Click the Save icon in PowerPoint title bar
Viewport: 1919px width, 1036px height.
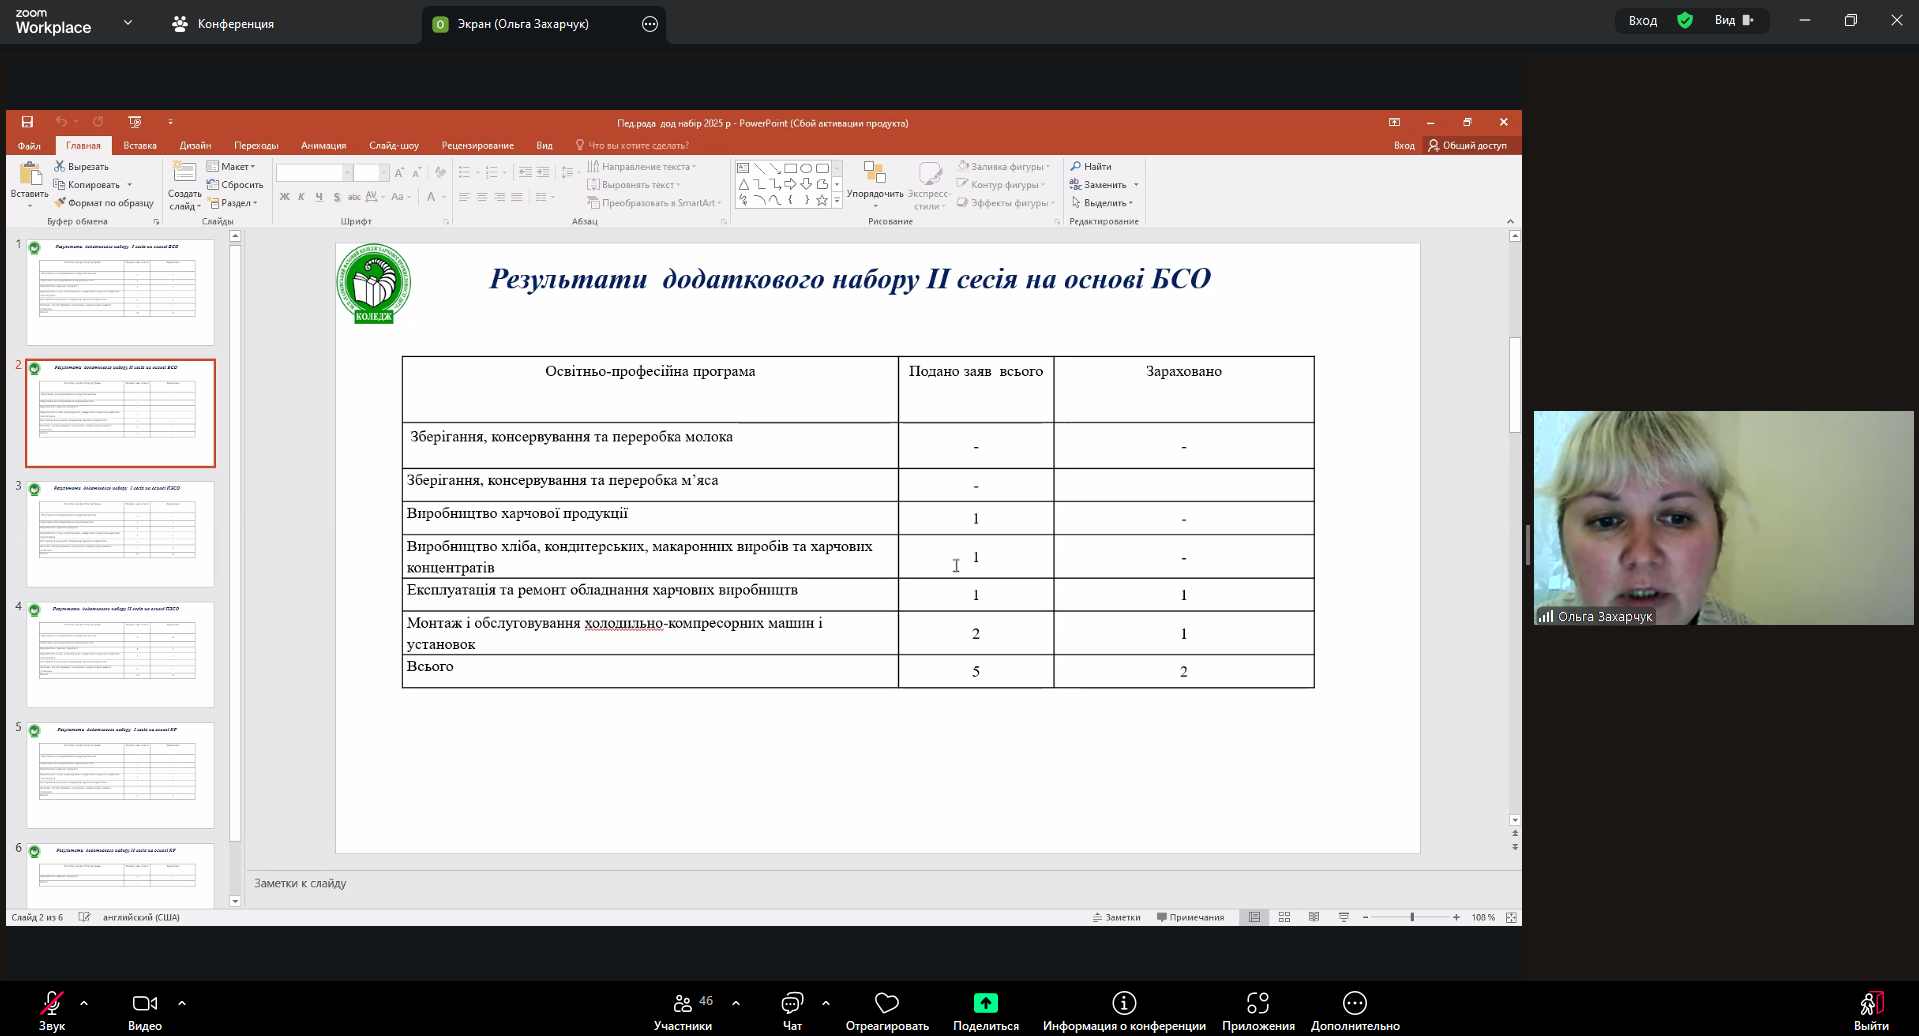pos(27,122)
